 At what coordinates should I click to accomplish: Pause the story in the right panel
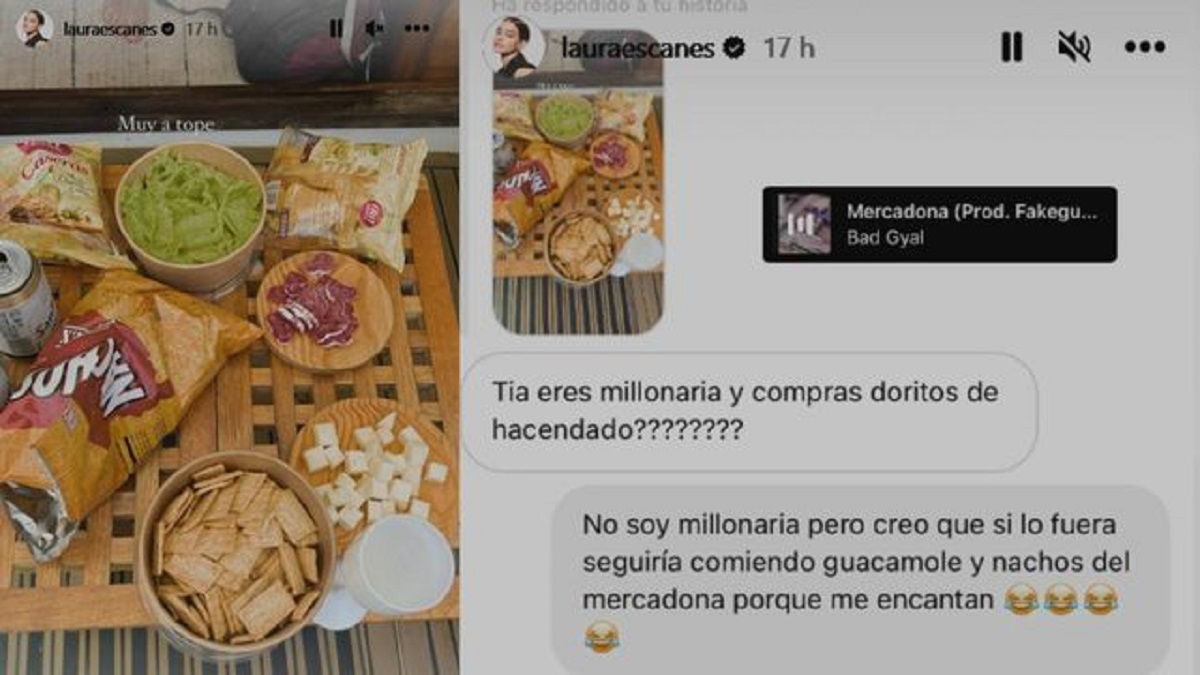click(x=1012, y=47)
